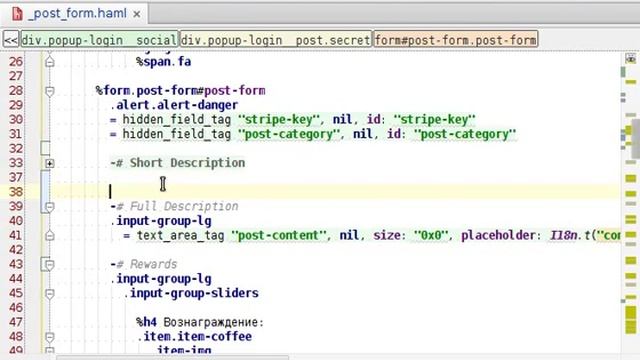Click the -# Rewards comment
Image resolution: width=640 pixels, height=360 pixels.
(144, 264)
